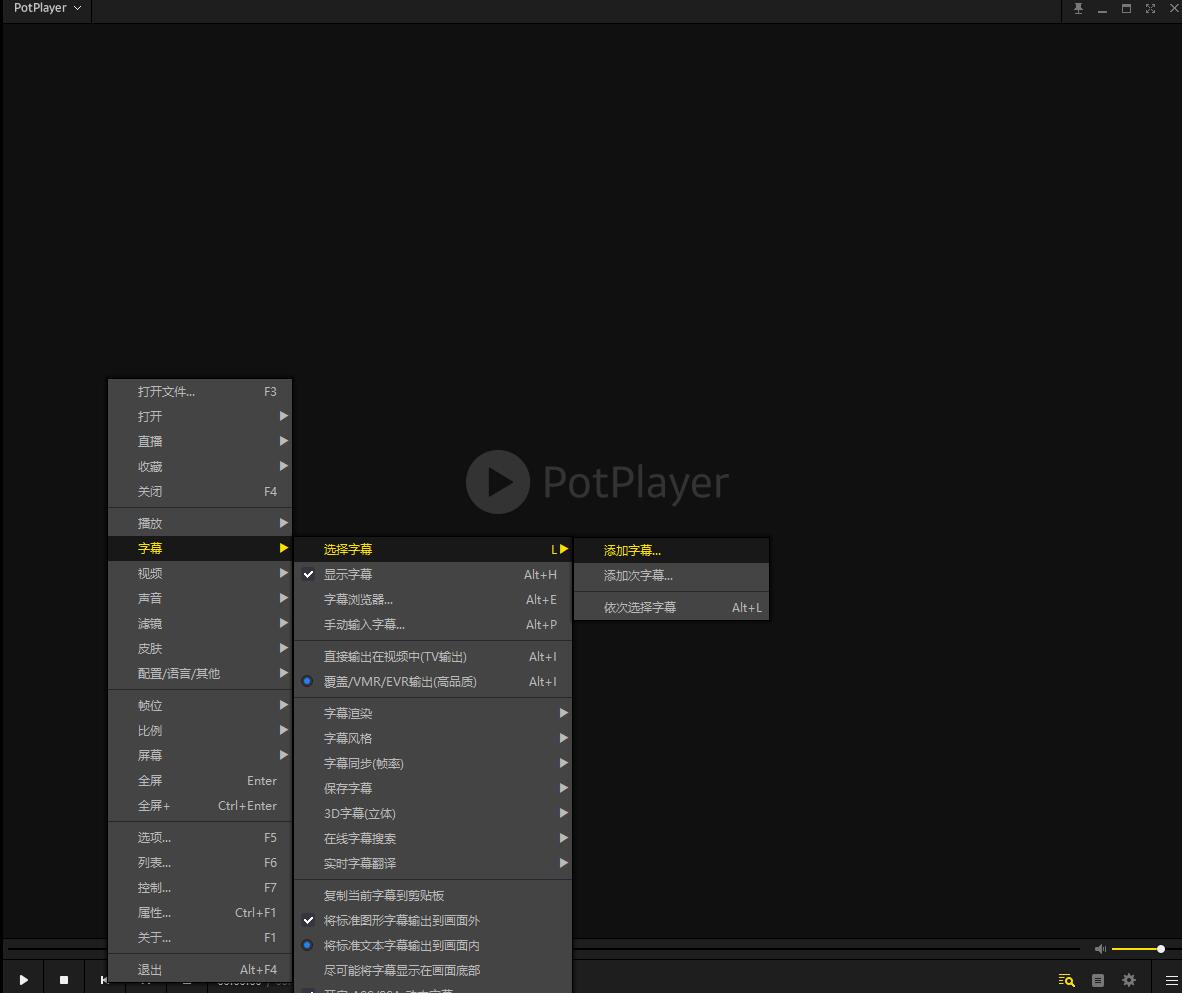This screenshot has width=1182, height=993.
Task: Enable 尽可能将字幕显示在画面底部
Action: pyautogui.click(x=433, y=970)
